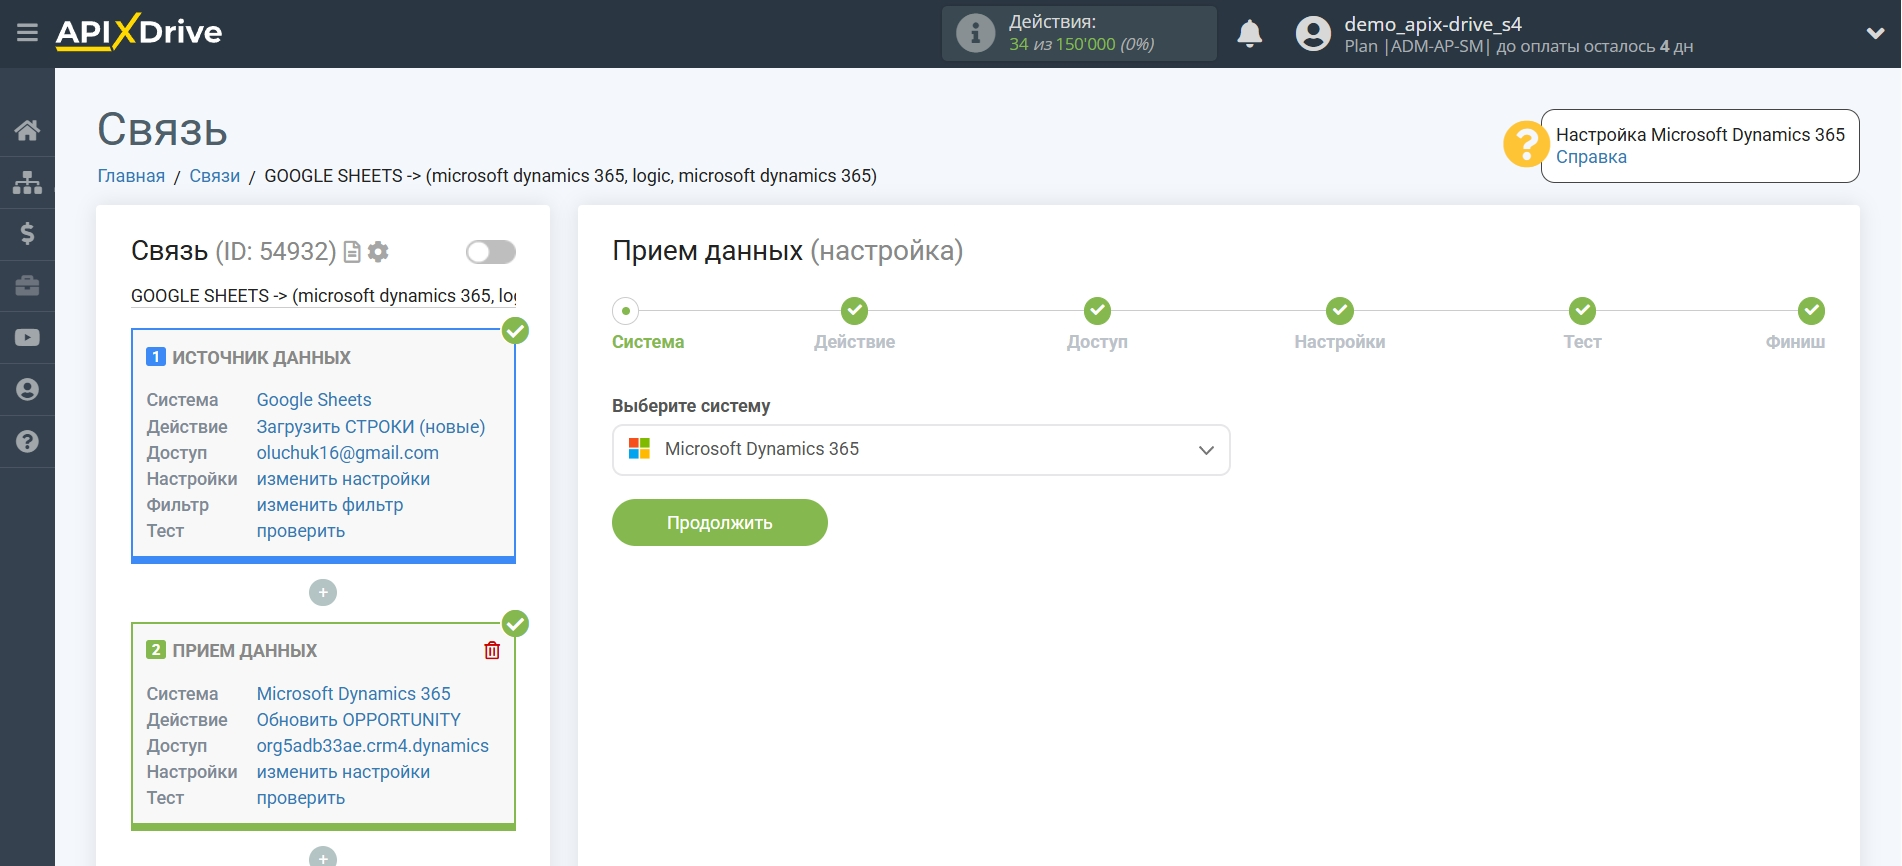Add a block between source and receiver

(323, 593)
